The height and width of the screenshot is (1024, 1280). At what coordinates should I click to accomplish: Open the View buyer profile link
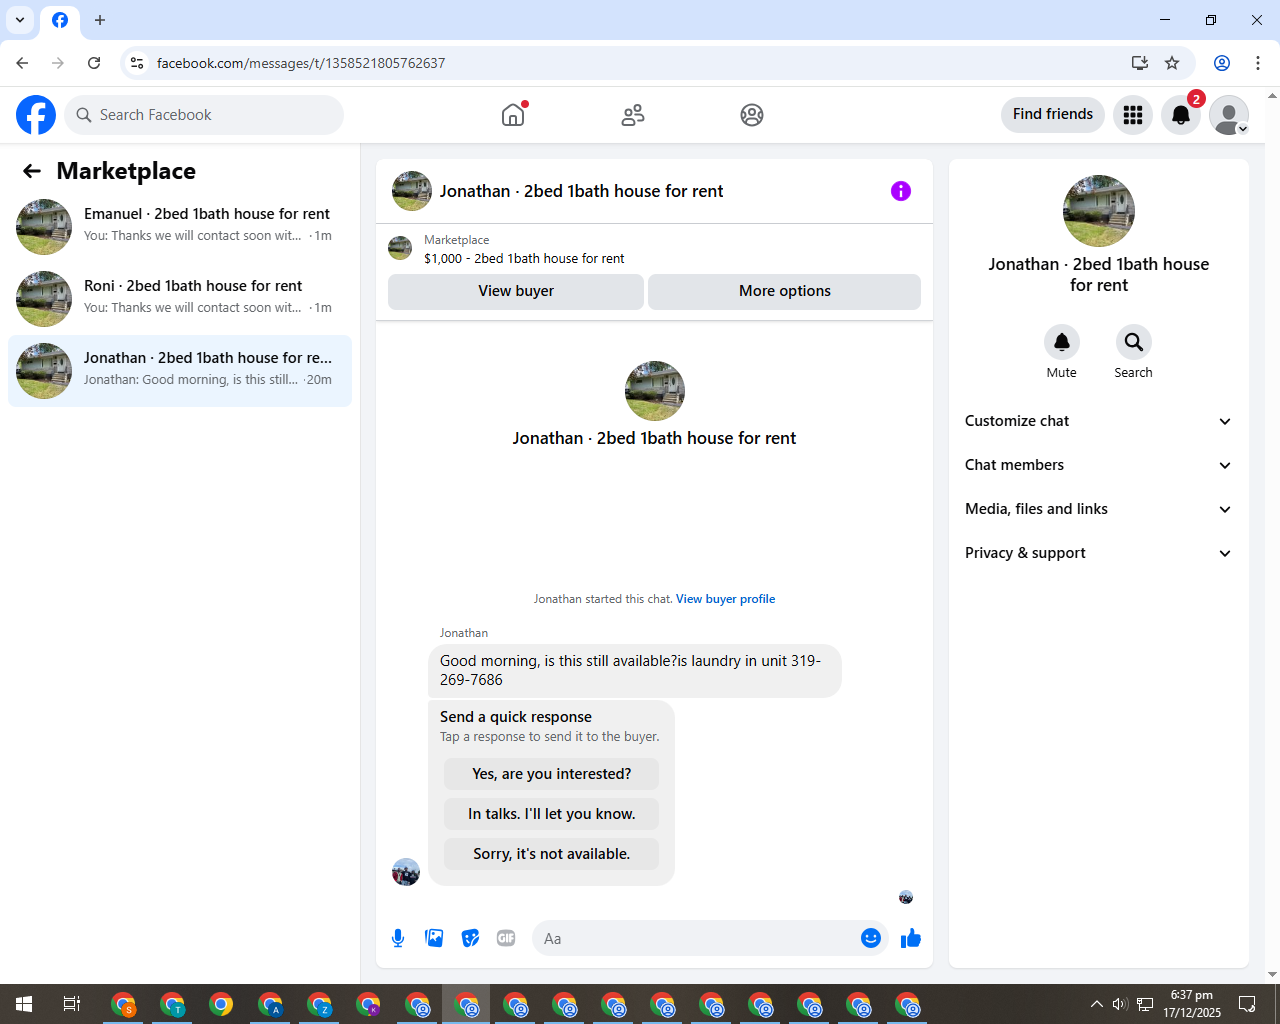[725, 599]
